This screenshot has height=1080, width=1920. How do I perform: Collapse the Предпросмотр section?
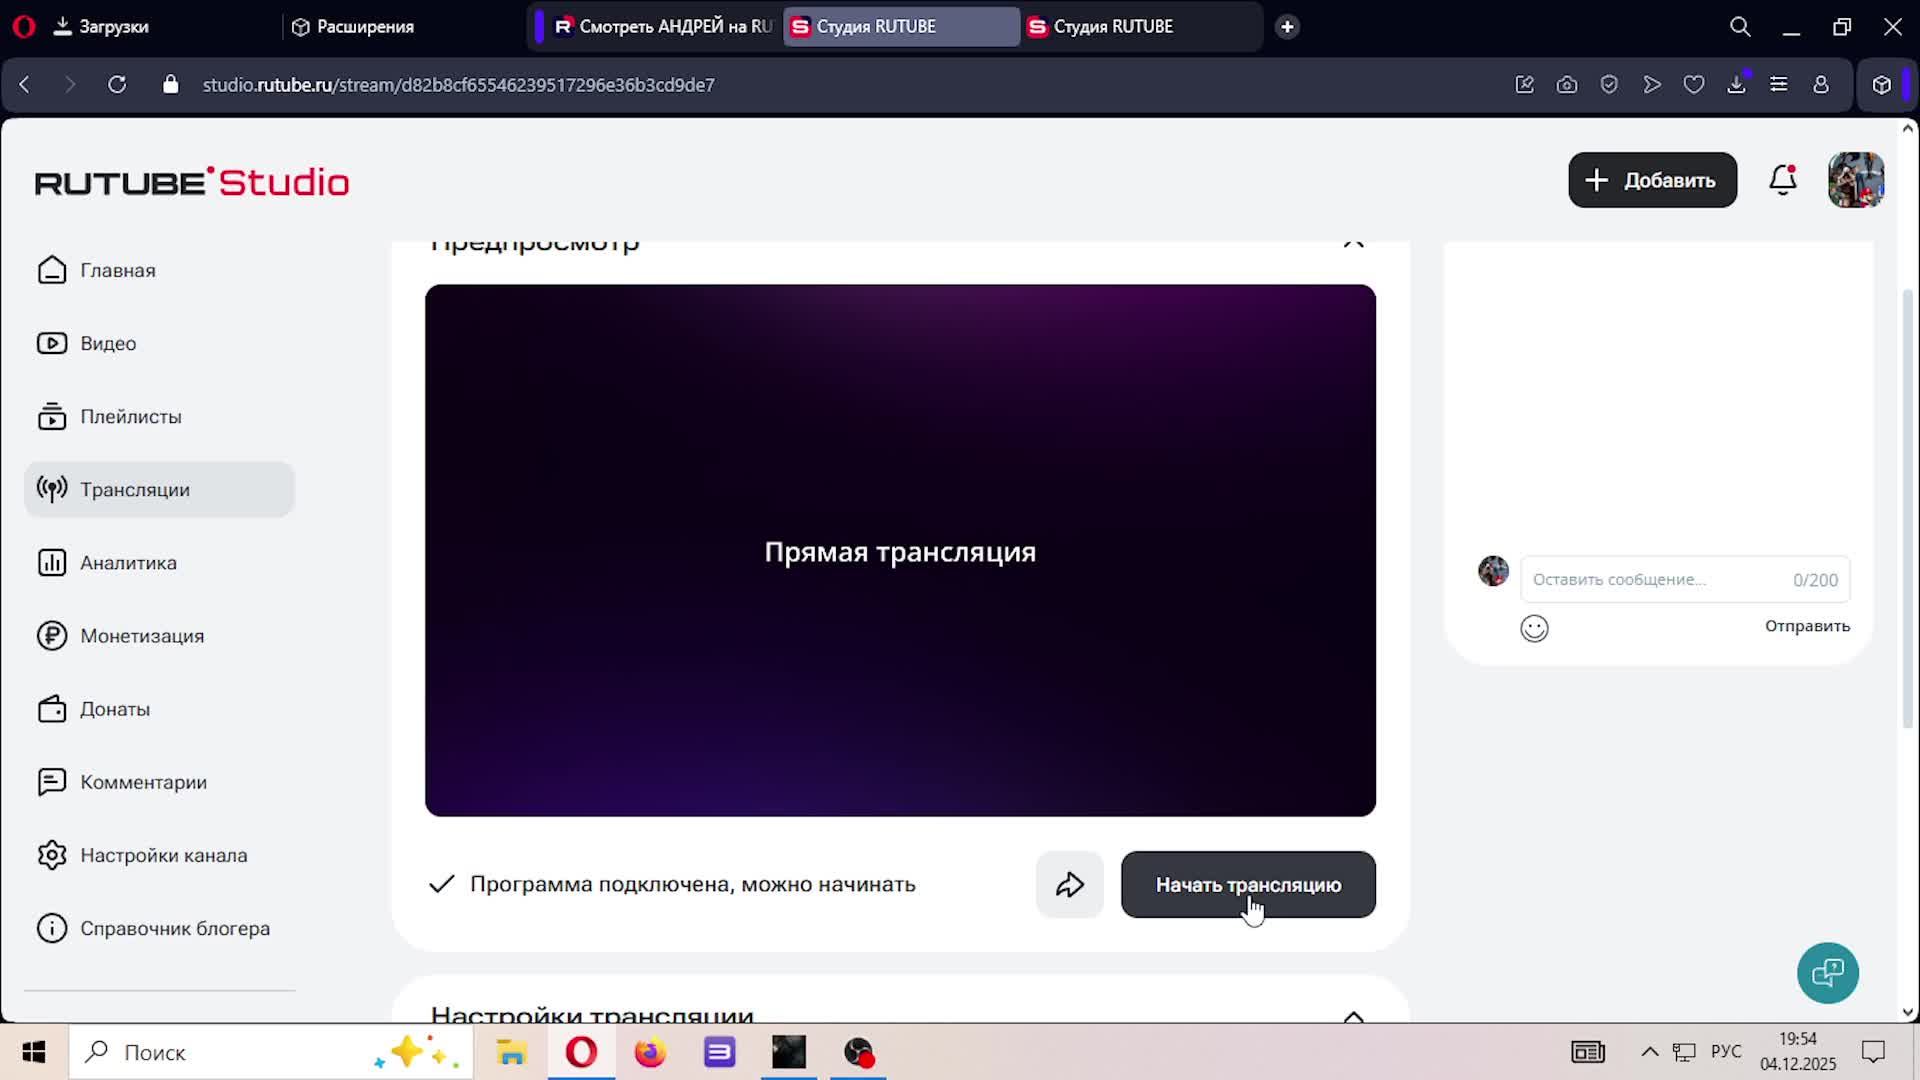click(x=1353, y=243)
